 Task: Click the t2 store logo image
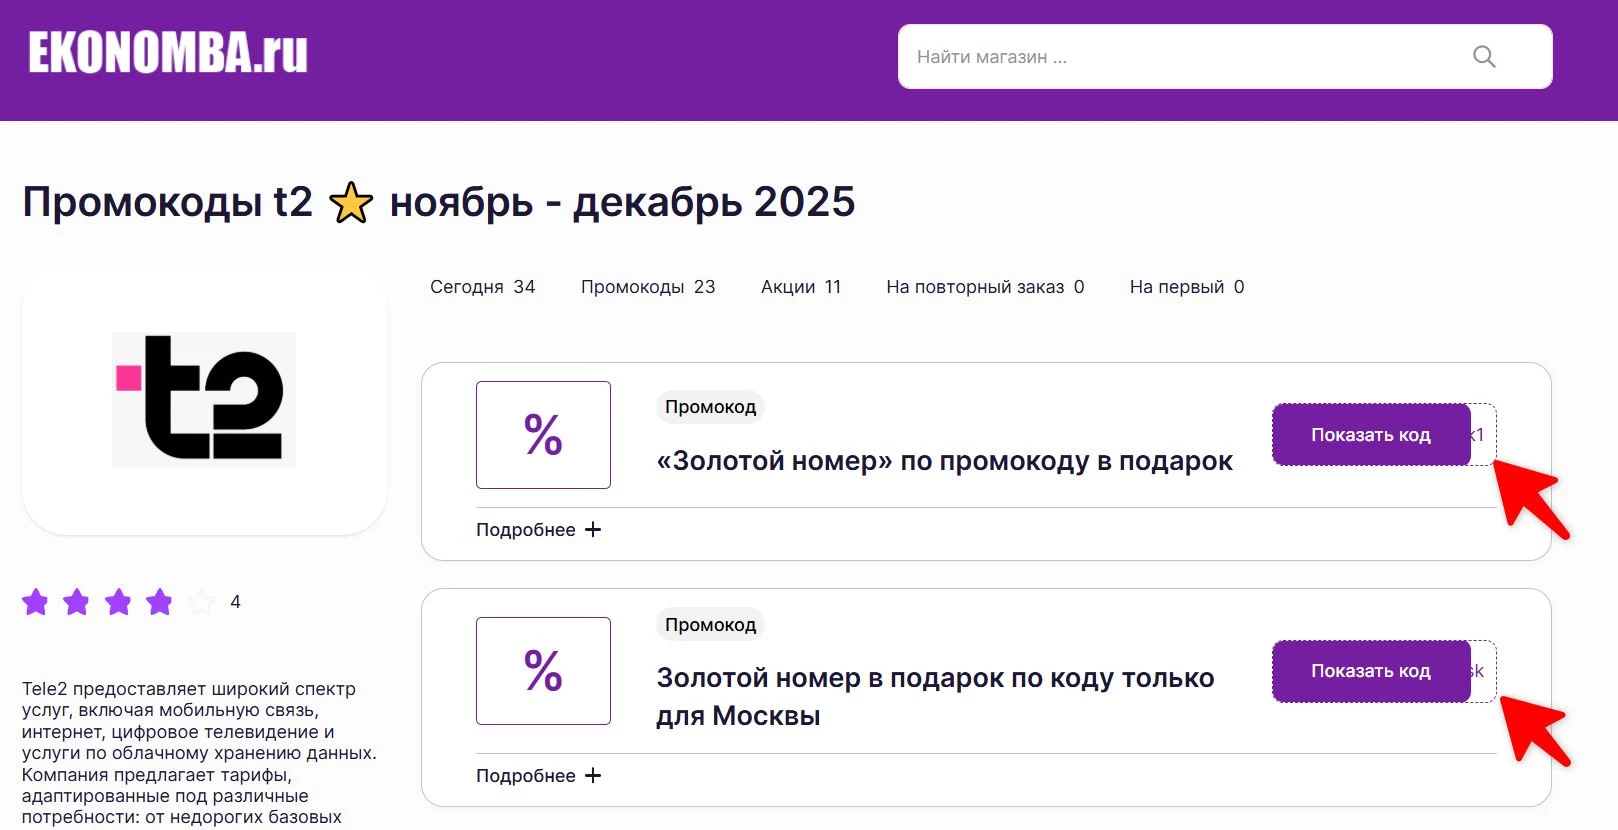[x=204, y=399]
